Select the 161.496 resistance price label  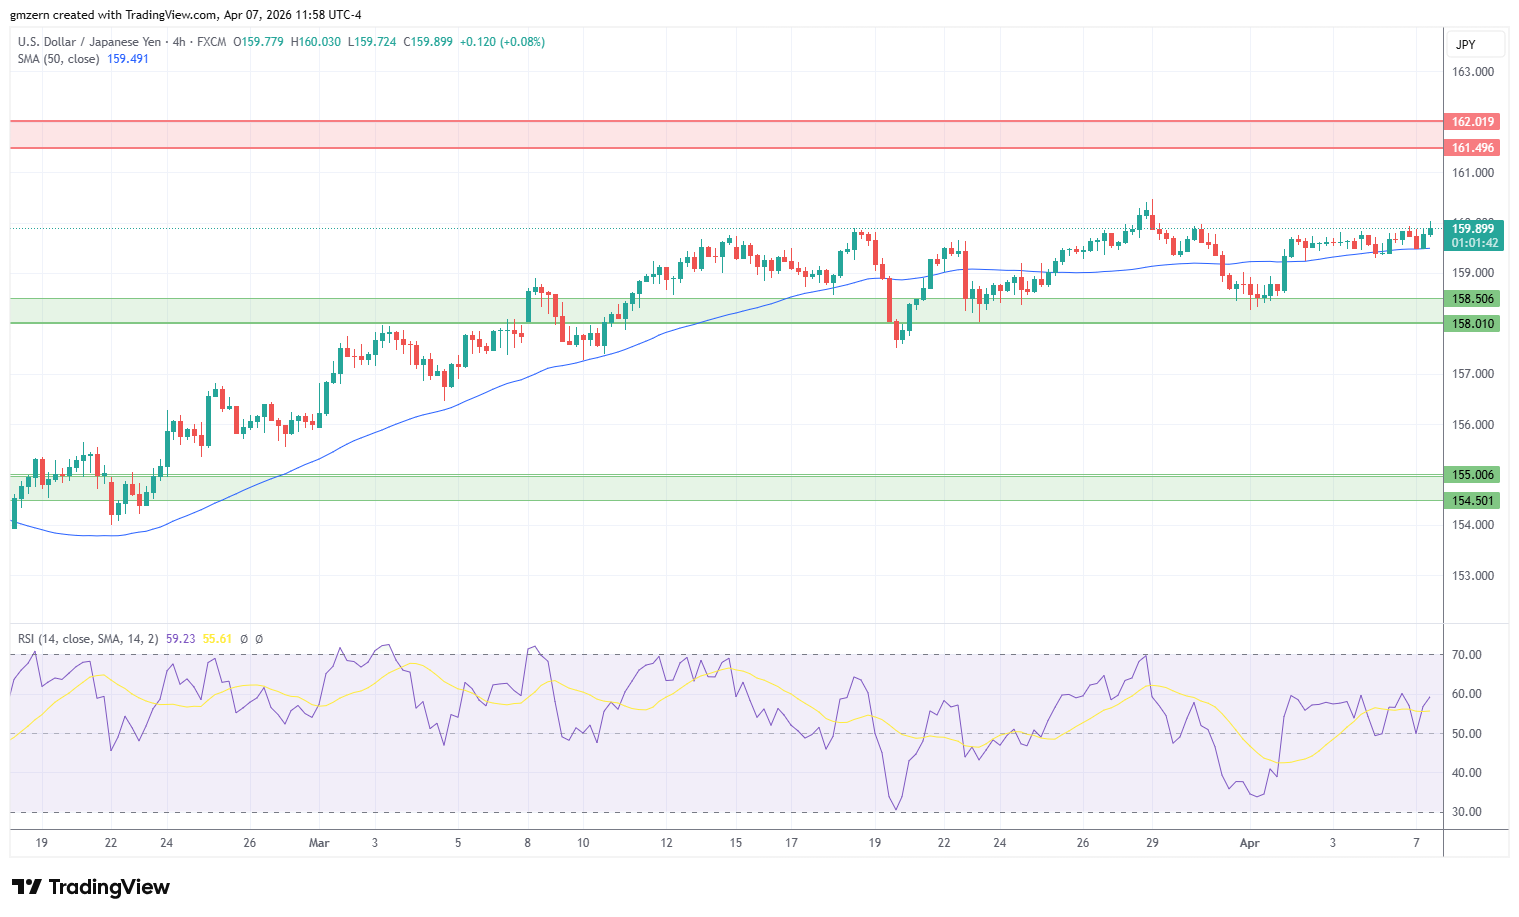[x=1472, y=148]
